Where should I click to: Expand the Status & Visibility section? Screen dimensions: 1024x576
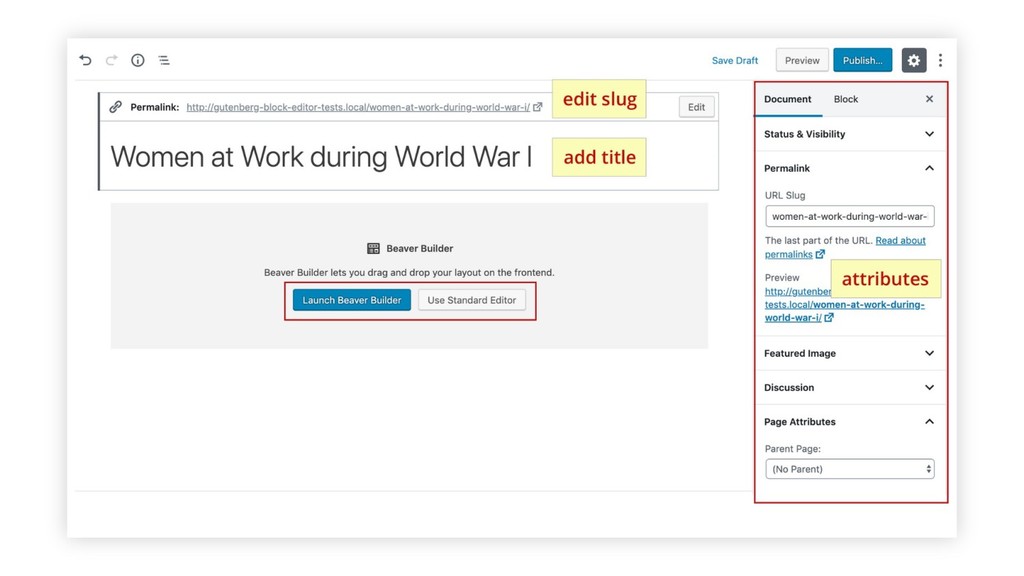click(x=850, y=134)
